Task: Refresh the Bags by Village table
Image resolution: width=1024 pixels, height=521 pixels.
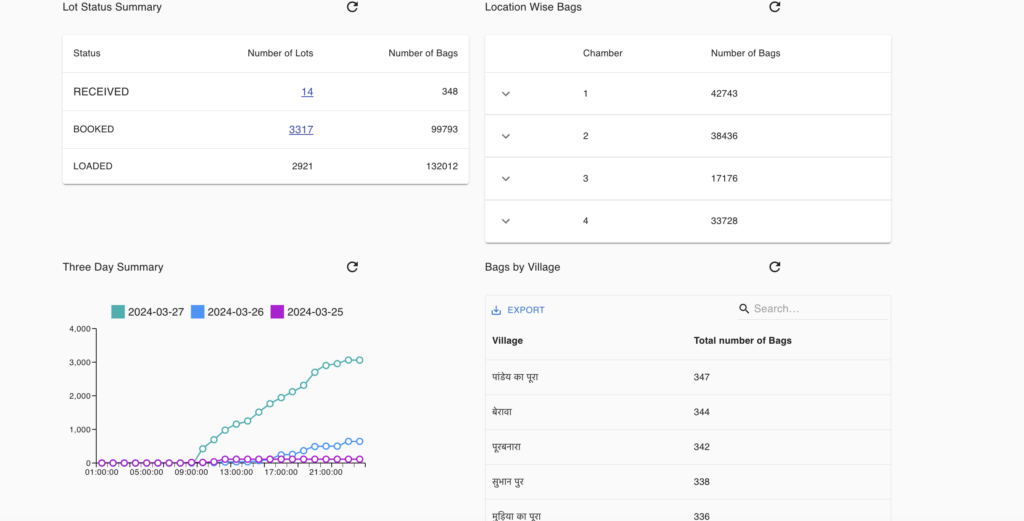Action: (x=774, y=267)
